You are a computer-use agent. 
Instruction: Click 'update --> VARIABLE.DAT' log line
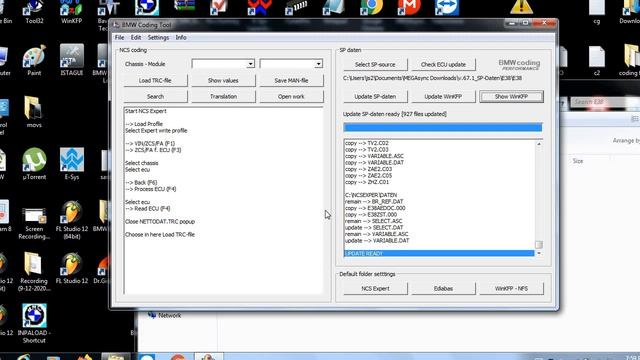click(377, 241)
